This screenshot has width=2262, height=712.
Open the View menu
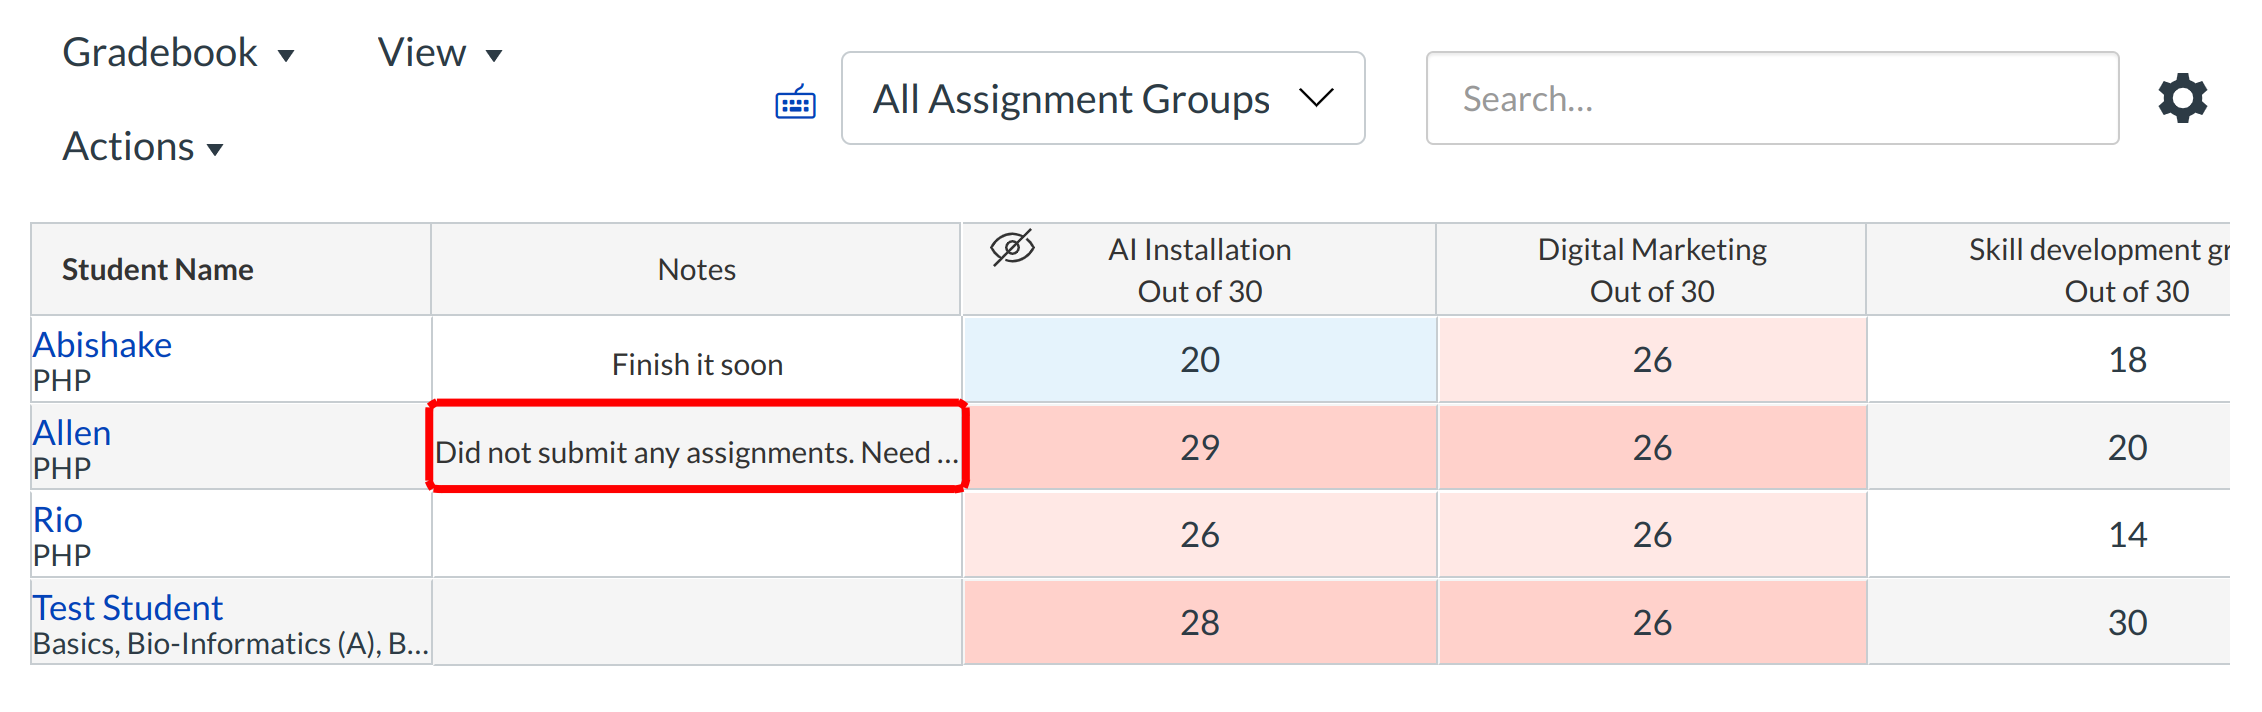439,53
